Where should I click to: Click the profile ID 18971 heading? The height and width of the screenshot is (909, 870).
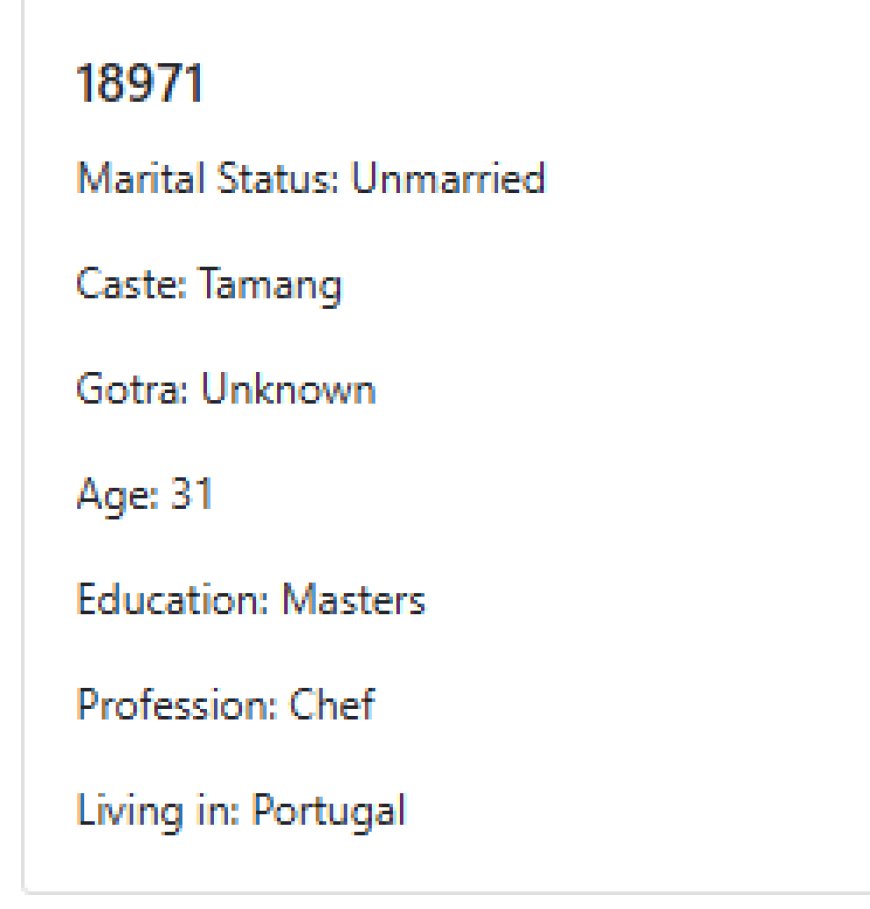[140, 83]
